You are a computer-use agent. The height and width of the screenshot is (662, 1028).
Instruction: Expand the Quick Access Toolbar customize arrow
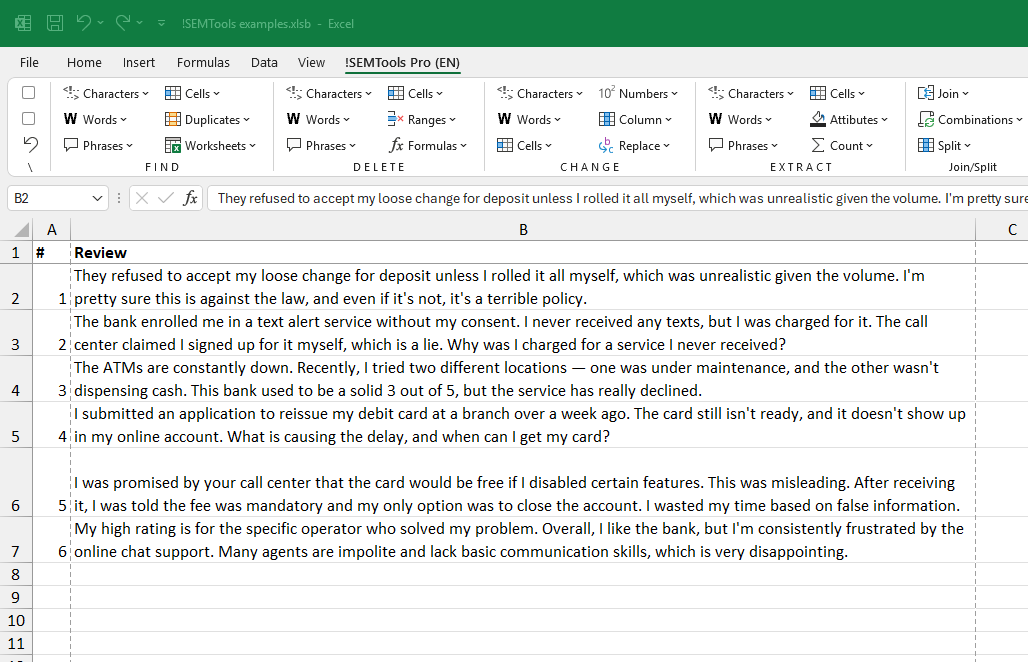(162, 23)
